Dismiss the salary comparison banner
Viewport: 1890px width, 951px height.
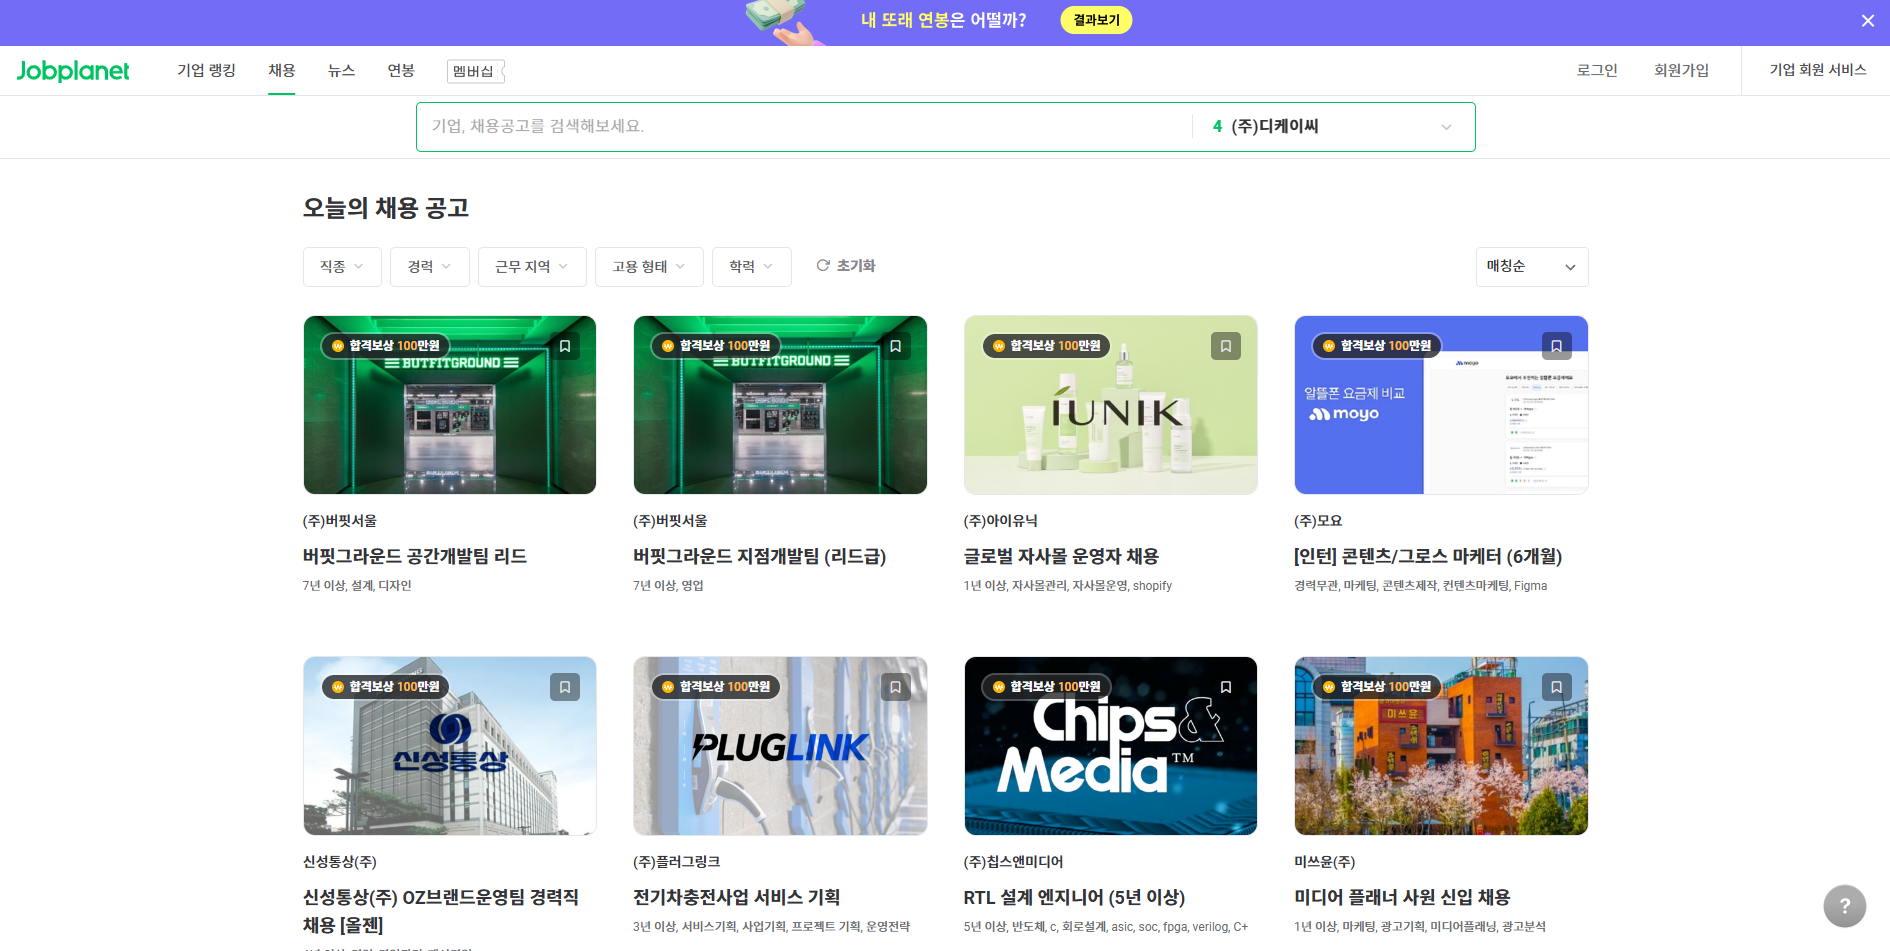tap(1867, 20)
